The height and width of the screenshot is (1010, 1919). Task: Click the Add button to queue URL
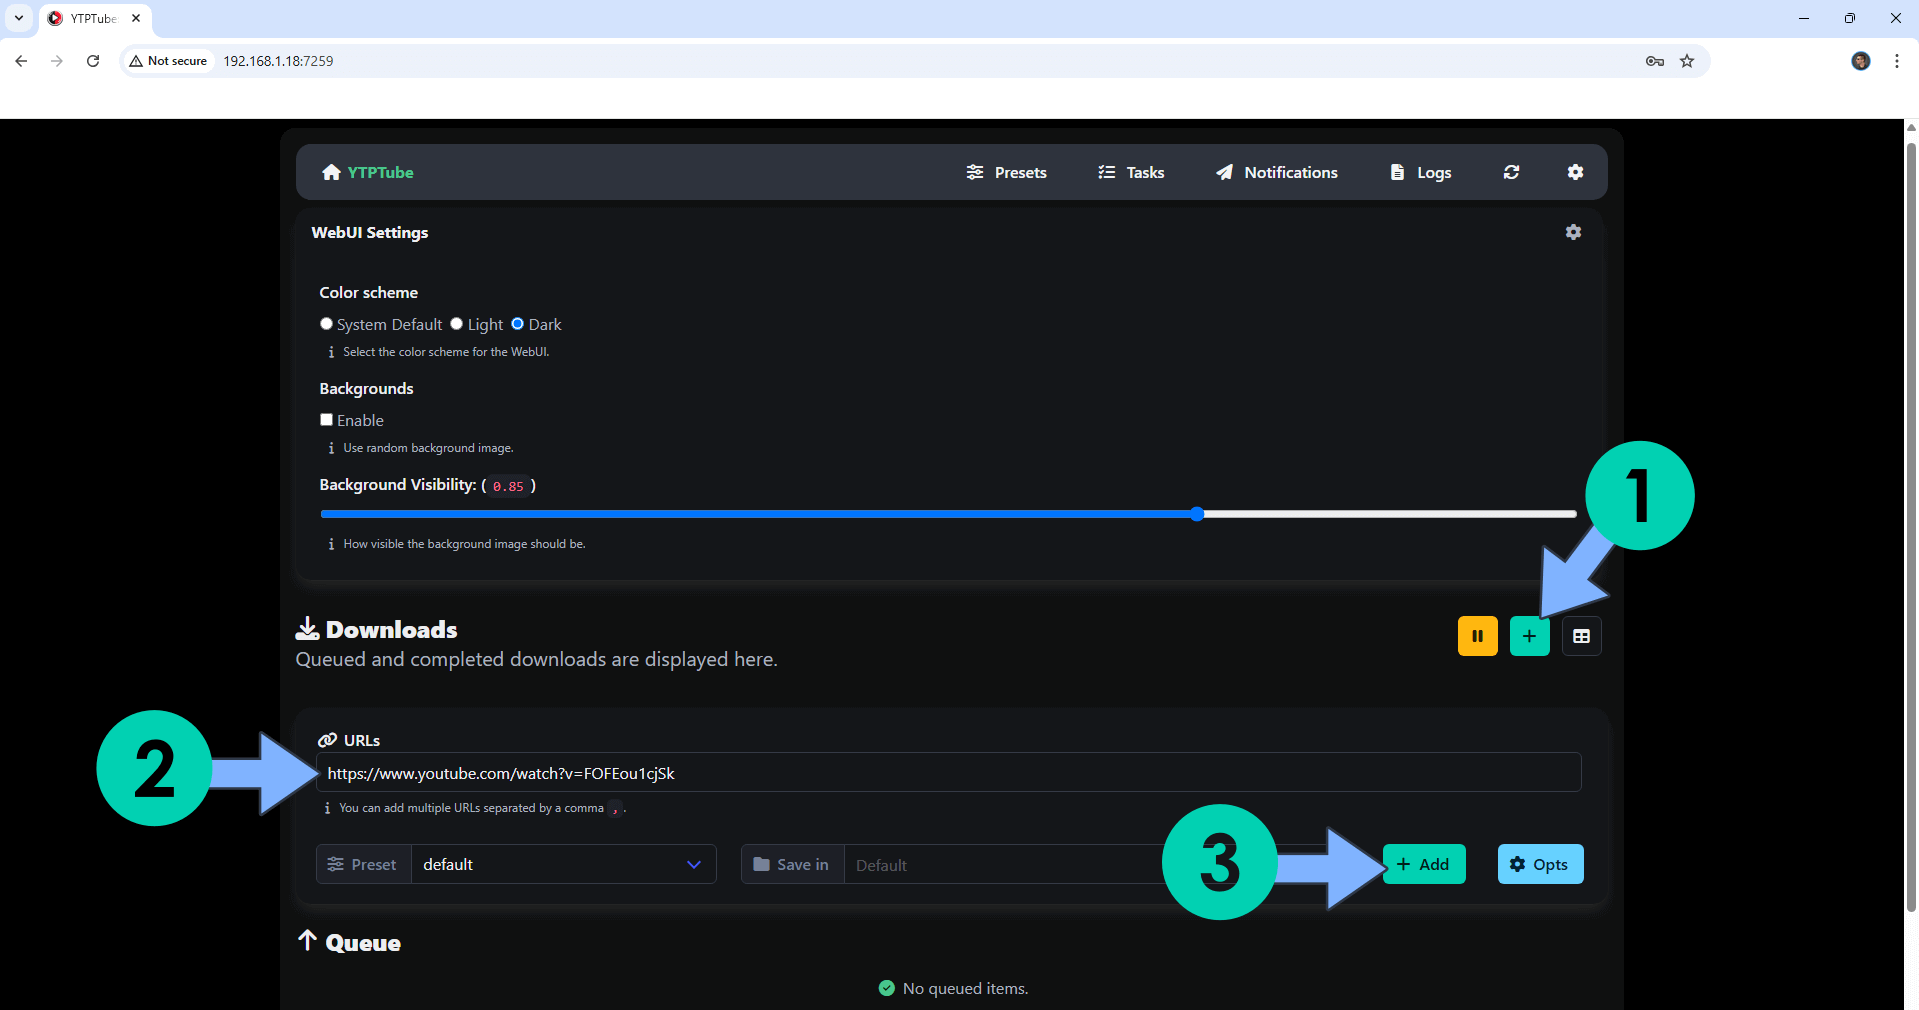point(1424,864)
